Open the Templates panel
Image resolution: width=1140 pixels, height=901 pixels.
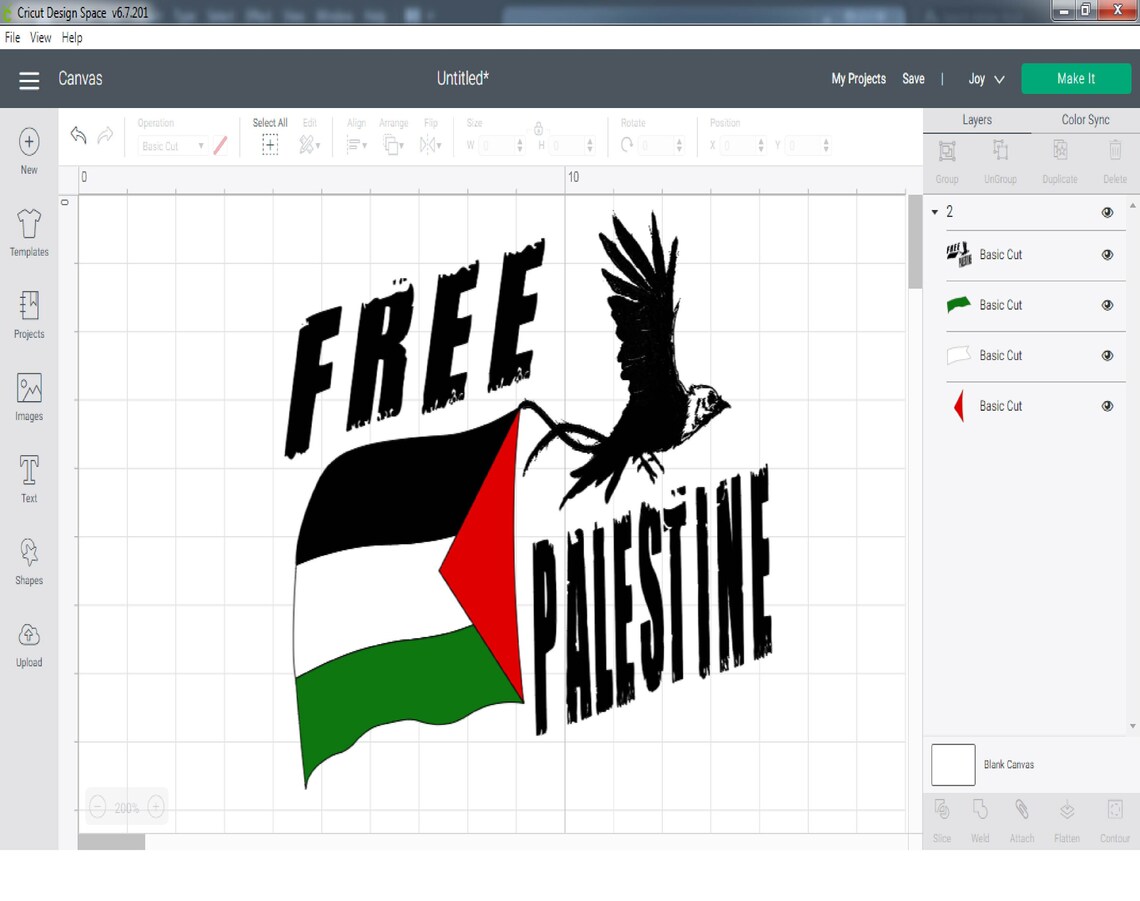coord(28,232)
